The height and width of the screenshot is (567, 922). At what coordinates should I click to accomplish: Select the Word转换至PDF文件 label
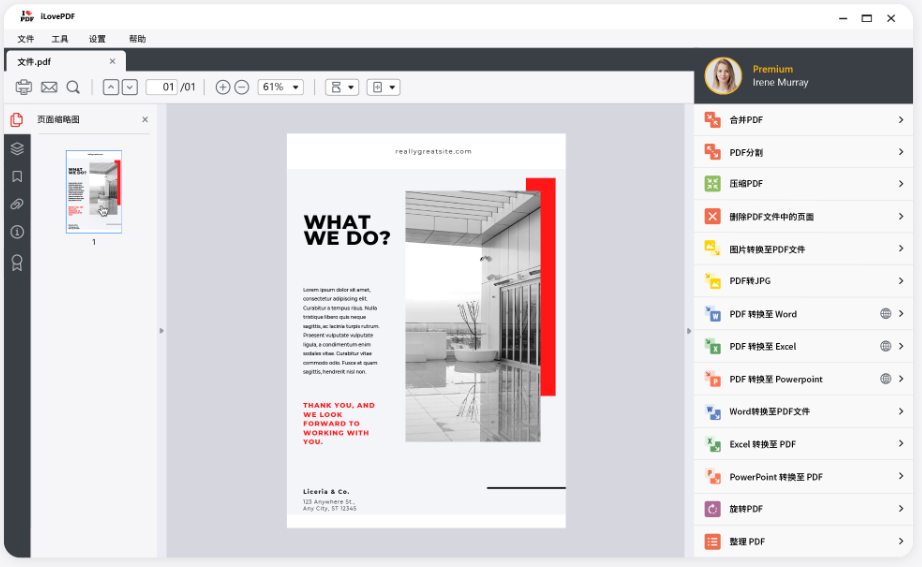point(770,412)
